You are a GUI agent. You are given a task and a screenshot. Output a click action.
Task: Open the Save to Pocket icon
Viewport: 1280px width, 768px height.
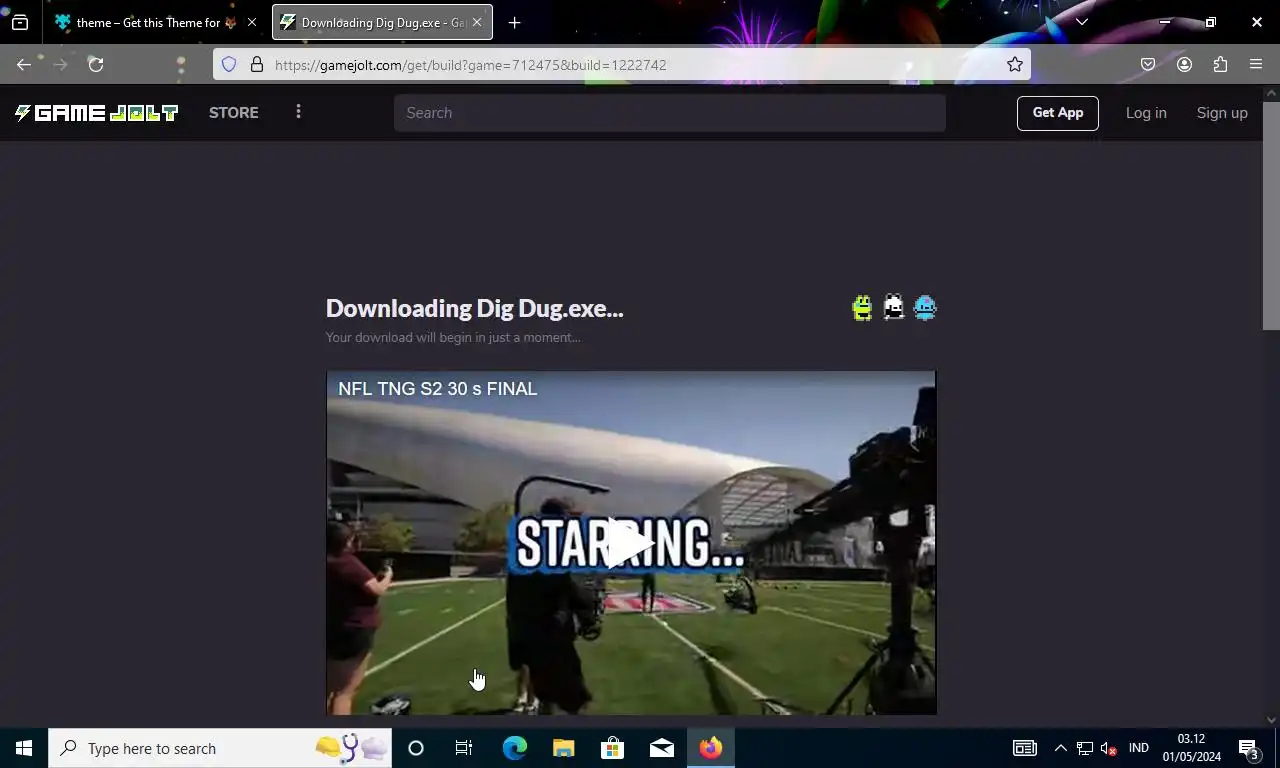click(x=1148, y=64)
